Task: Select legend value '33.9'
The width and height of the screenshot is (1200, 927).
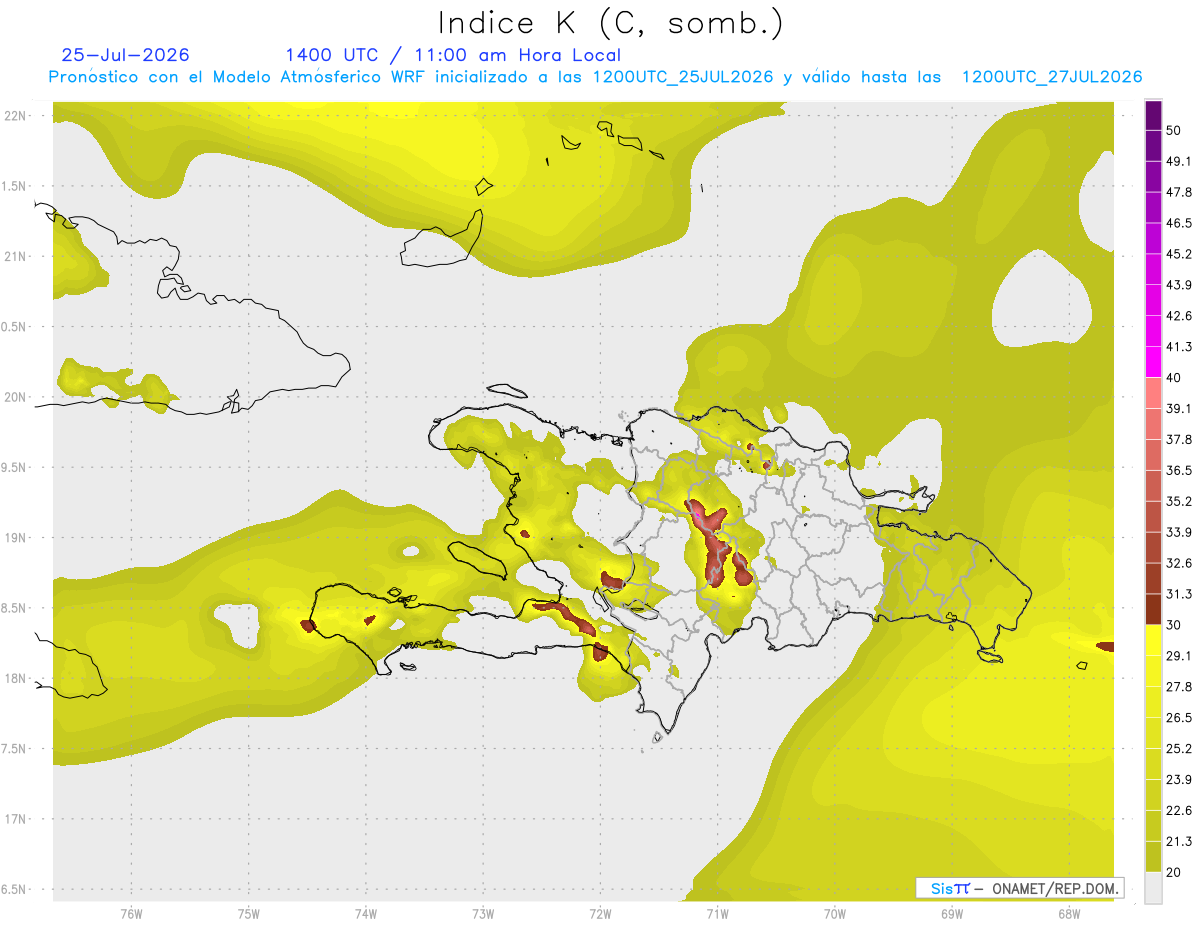Action: click(x=1179, y=532)
